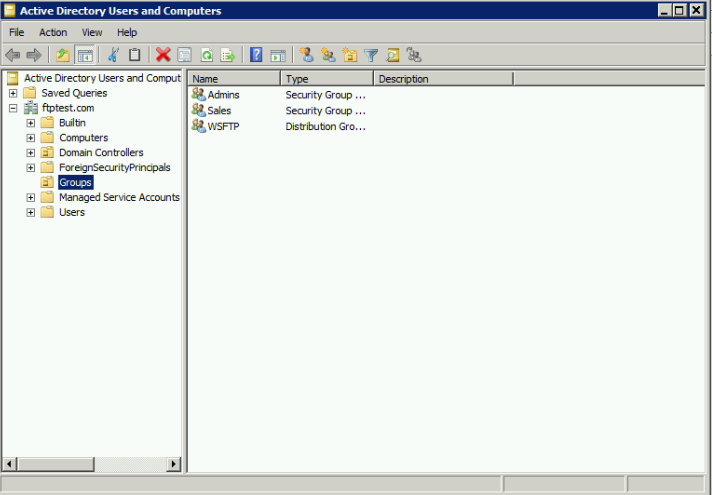712x495 pixels.
Task: Click the Filter funnel icon
Action: point(371,55)
